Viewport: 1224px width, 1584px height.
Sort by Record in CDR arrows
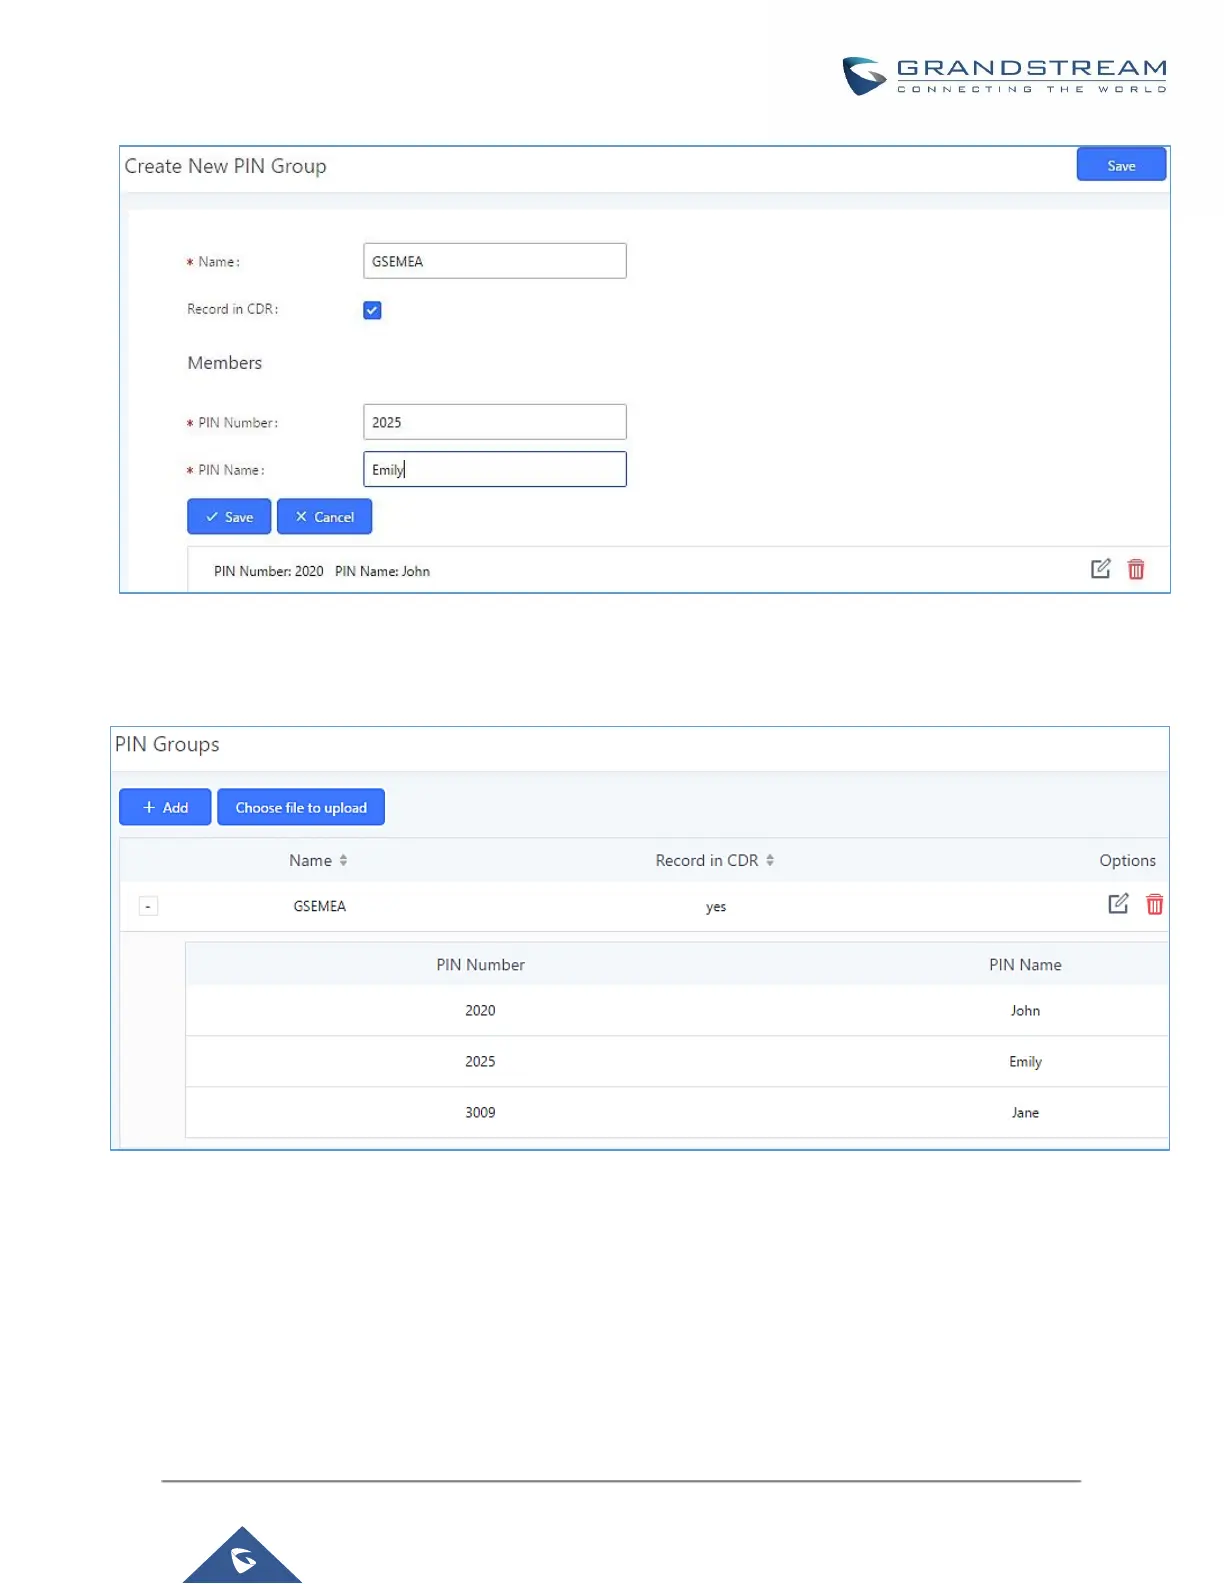coord(770,860)
